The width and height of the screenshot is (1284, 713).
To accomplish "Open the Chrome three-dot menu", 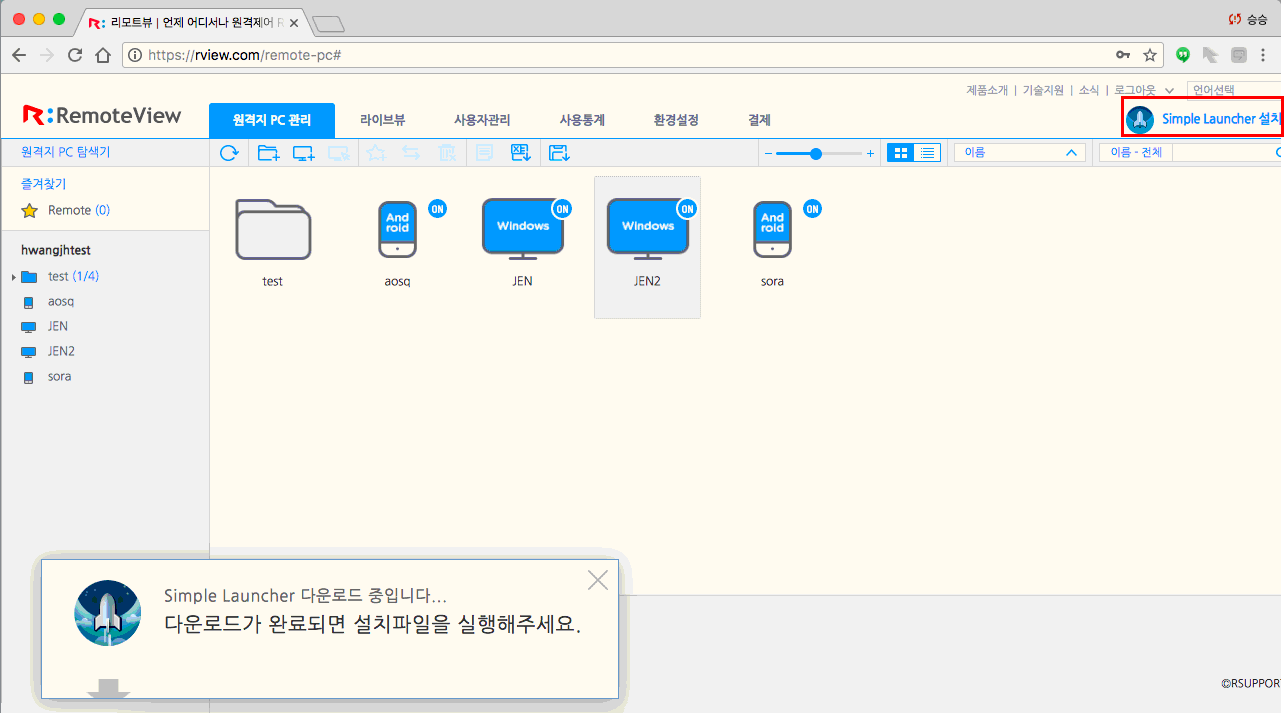I will [x=1264, y=55].
